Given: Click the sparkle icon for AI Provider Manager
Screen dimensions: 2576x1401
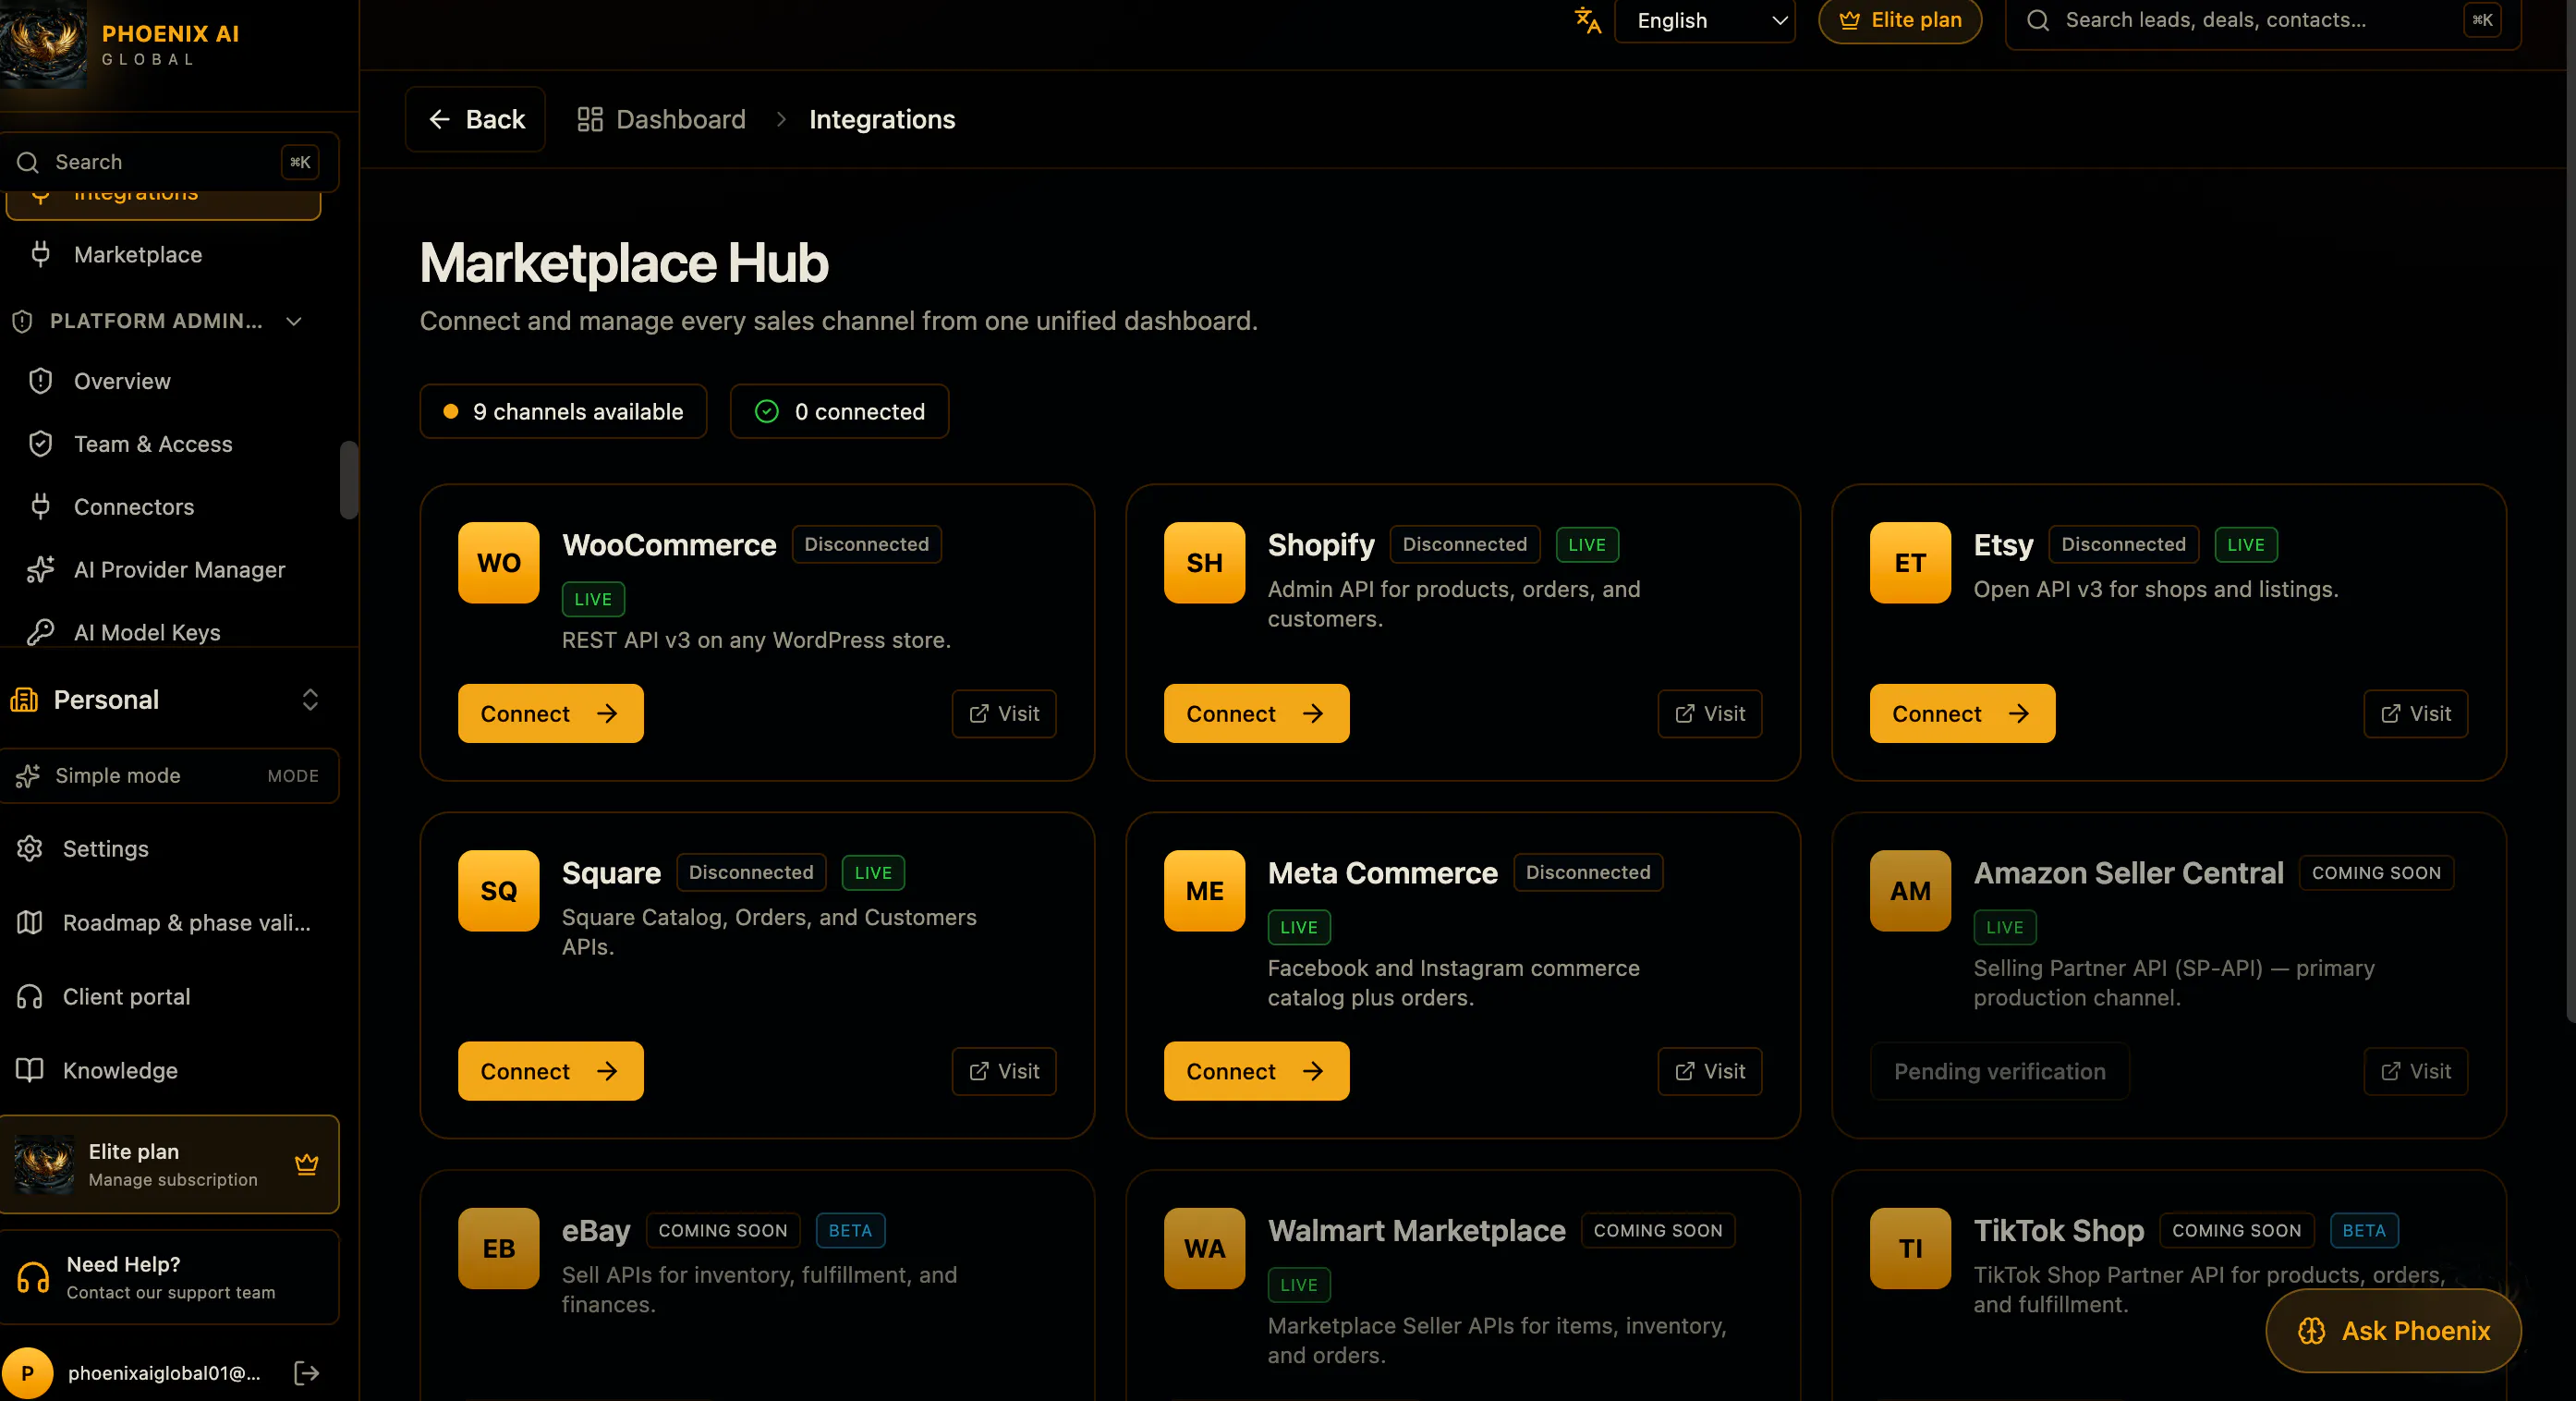Looking at the screenshot, I should click(x=40, y=569).
